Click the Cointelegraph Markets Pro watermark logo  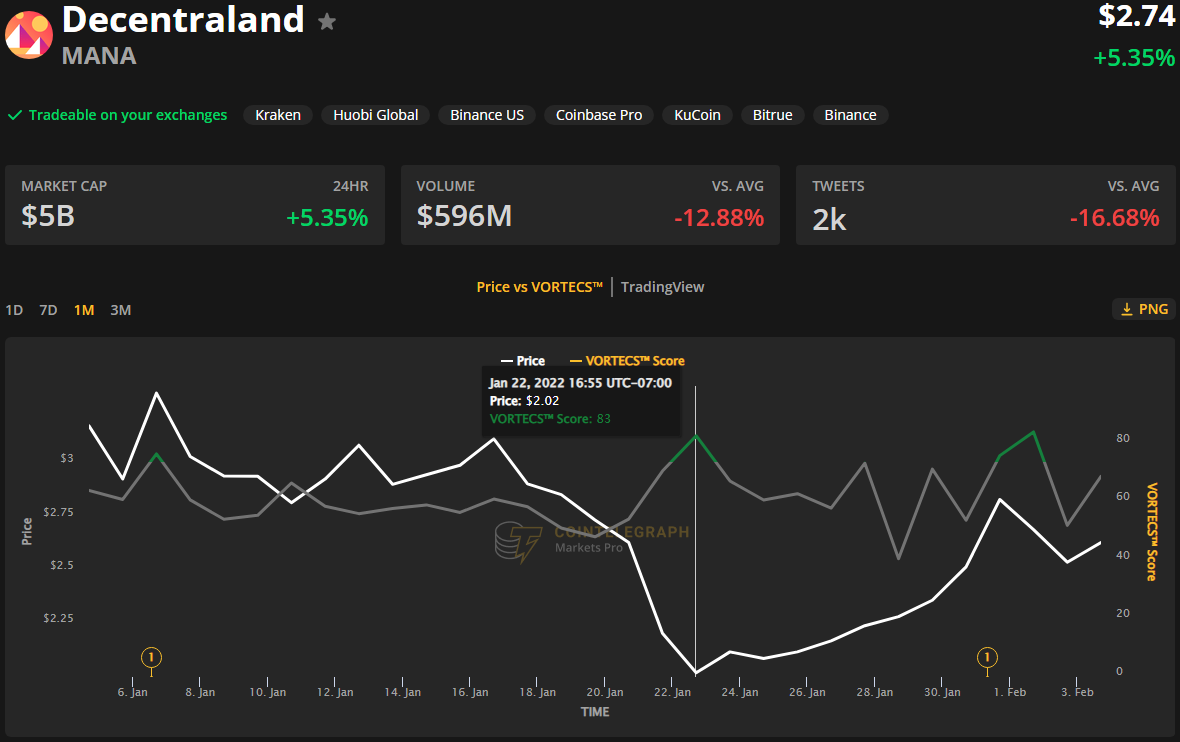[x=518, y=541]
